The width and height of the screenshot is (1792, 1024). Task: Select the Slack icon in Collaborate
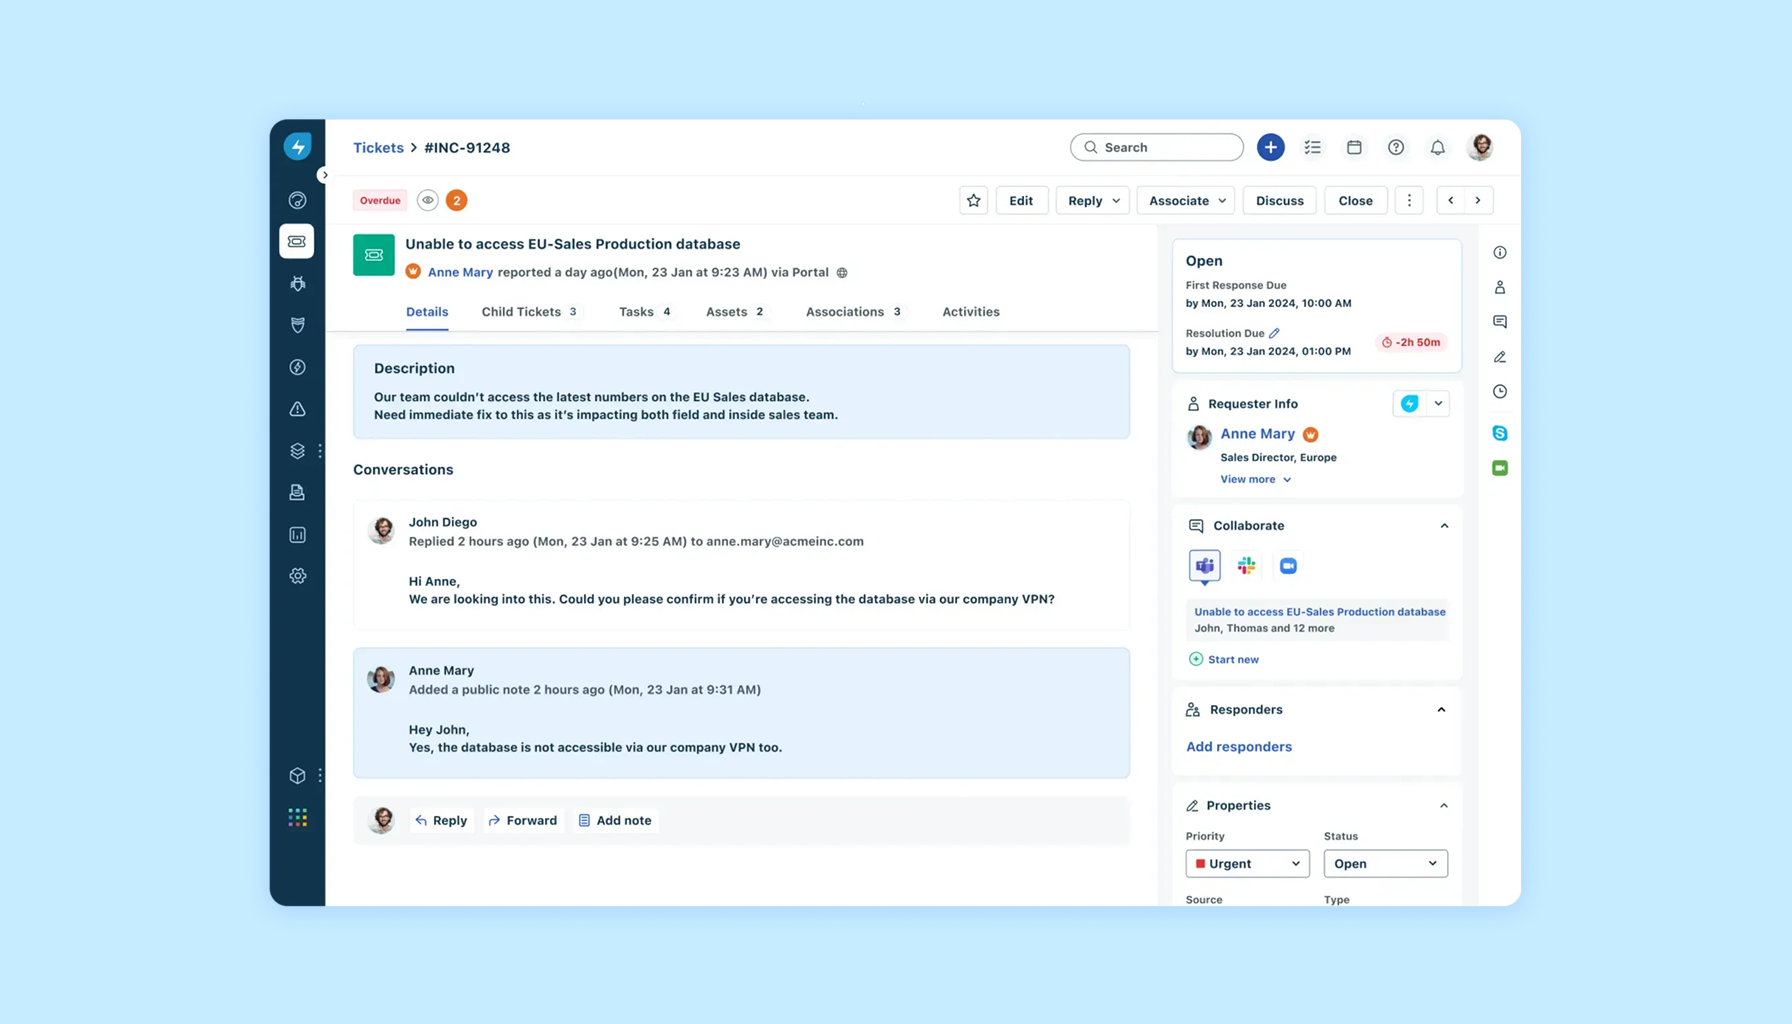click(x=1246, y=565)
